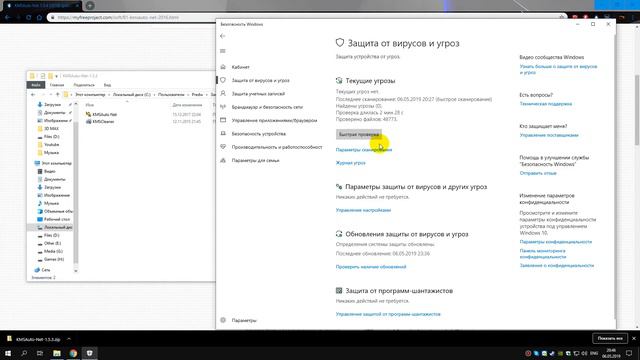Open 3D MAX folder in Explorer sidebar
The image size is (640, 360).
tap(51, 129)
